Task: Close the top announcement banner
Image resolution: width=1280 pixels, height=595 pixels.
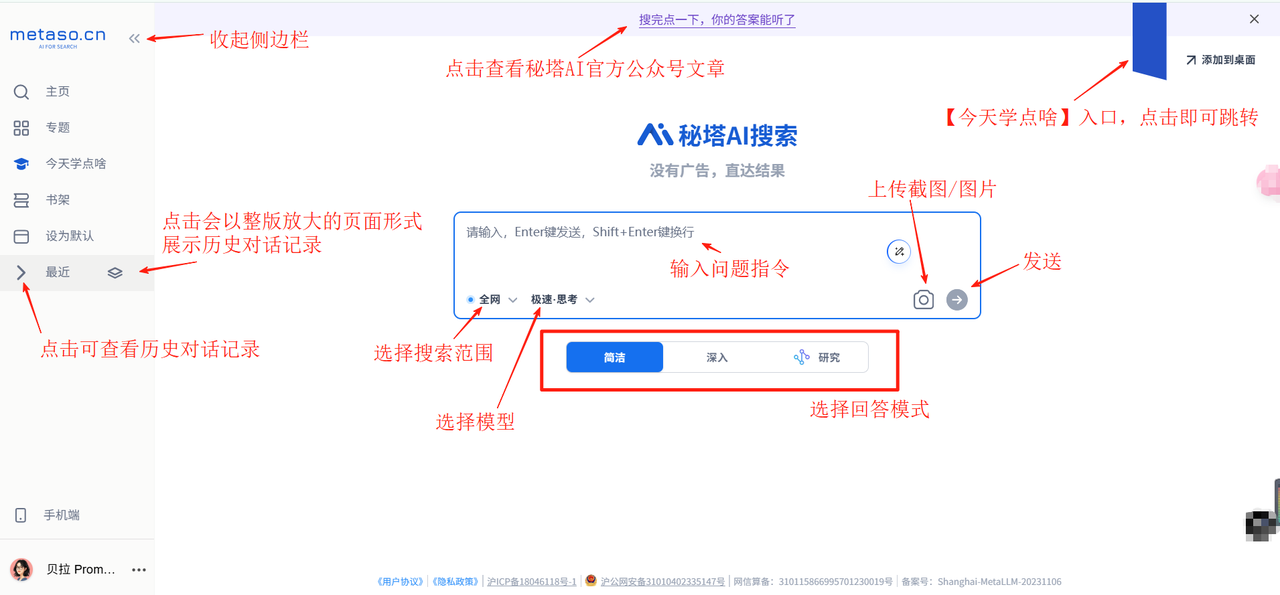Action: click(1254, 19)
